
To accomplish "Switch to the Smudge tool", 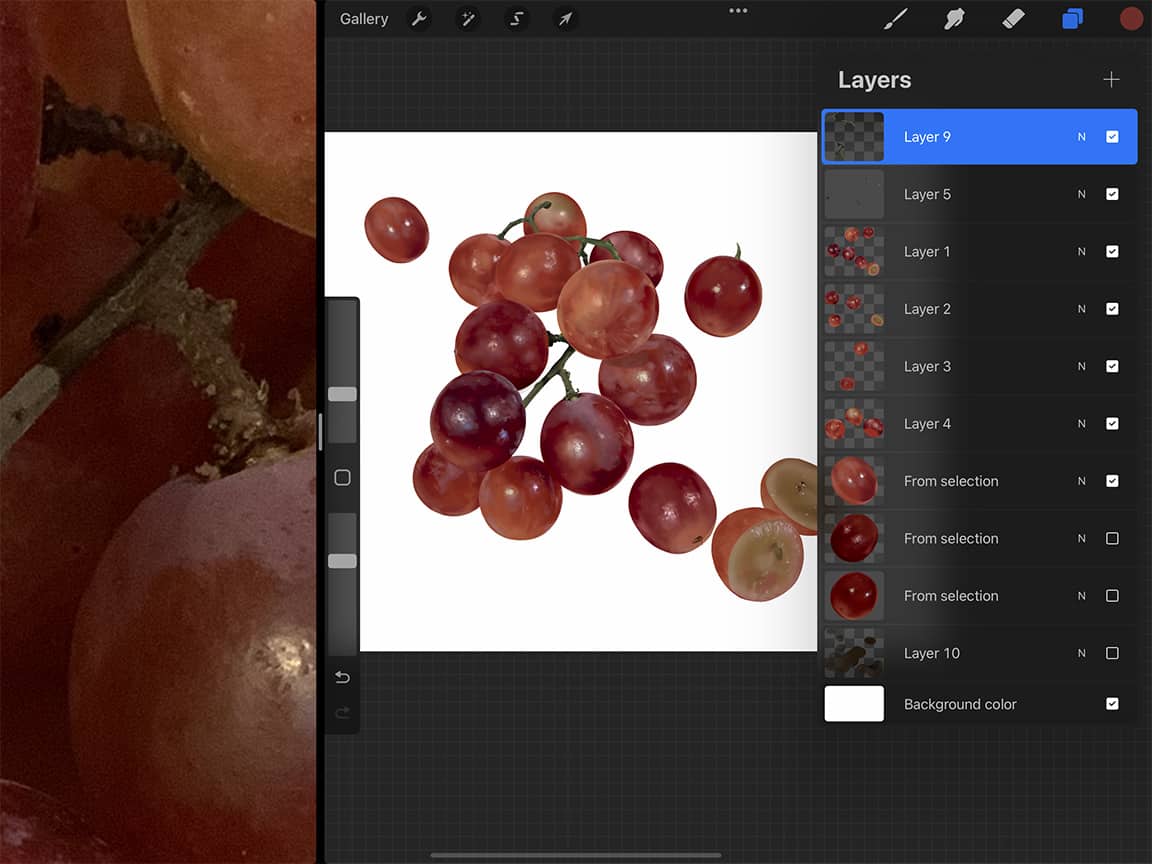I will coord(954,18).
